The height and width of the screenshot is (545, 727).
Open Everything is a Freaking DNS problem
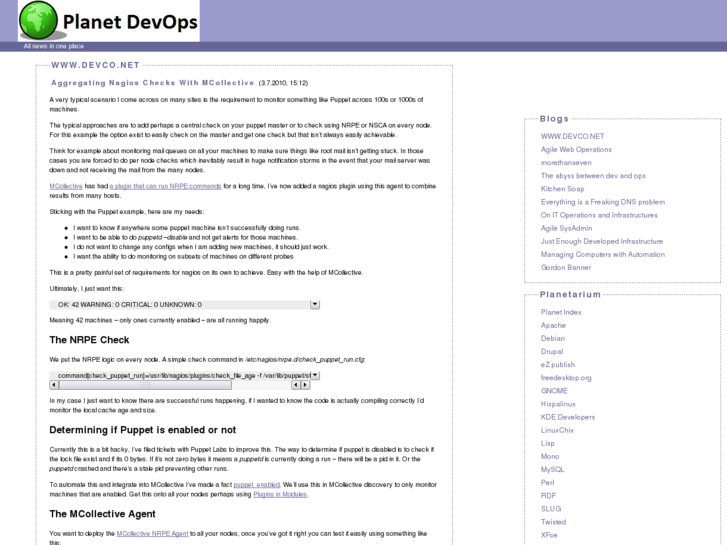coord(603,202)
